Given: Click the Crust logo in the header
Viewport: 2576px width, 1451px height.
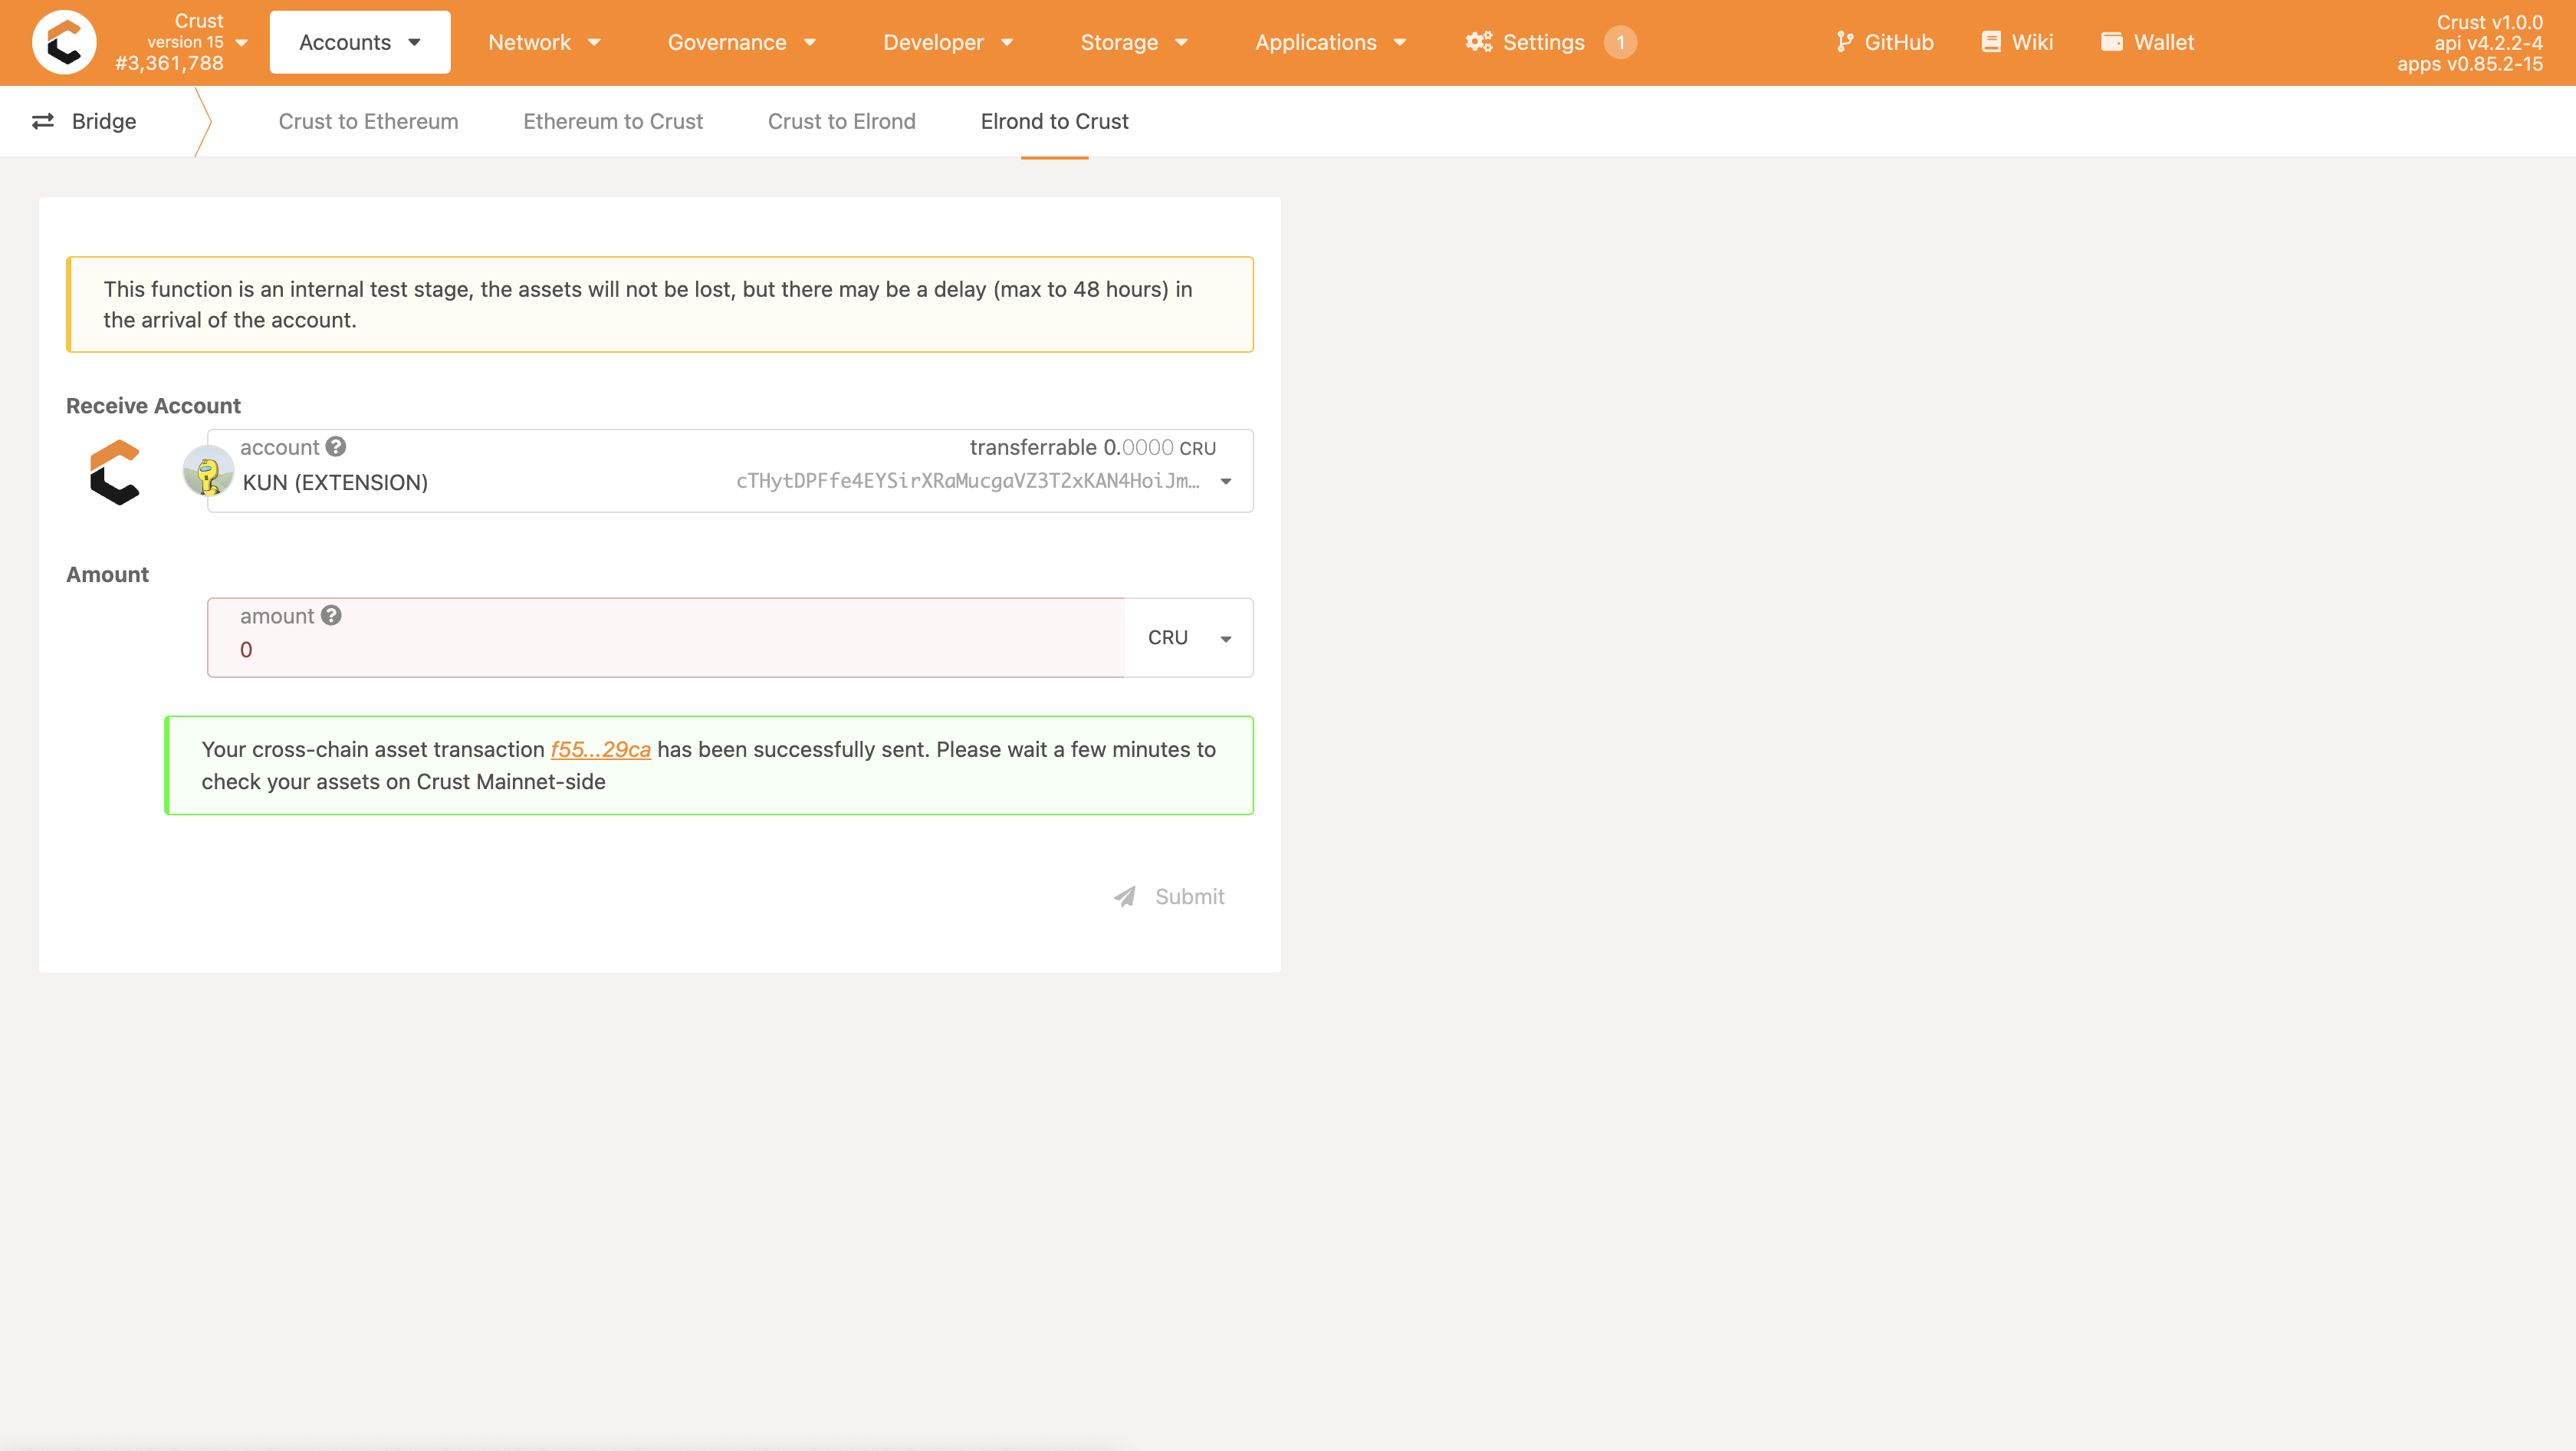Looking at the screenshot, I should (x=64, y=42).
